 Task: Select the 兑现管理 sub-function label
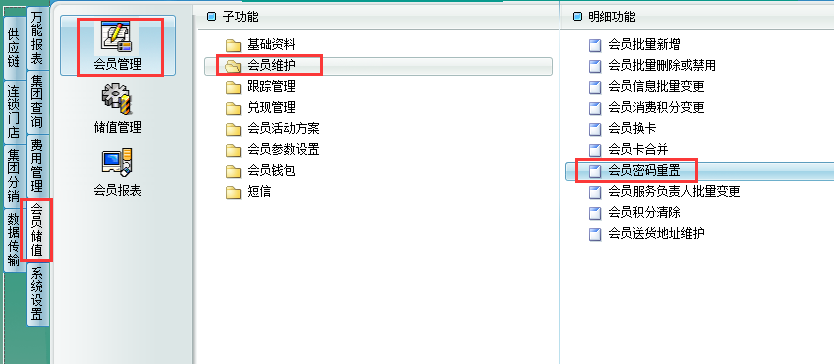pos(271,108)
